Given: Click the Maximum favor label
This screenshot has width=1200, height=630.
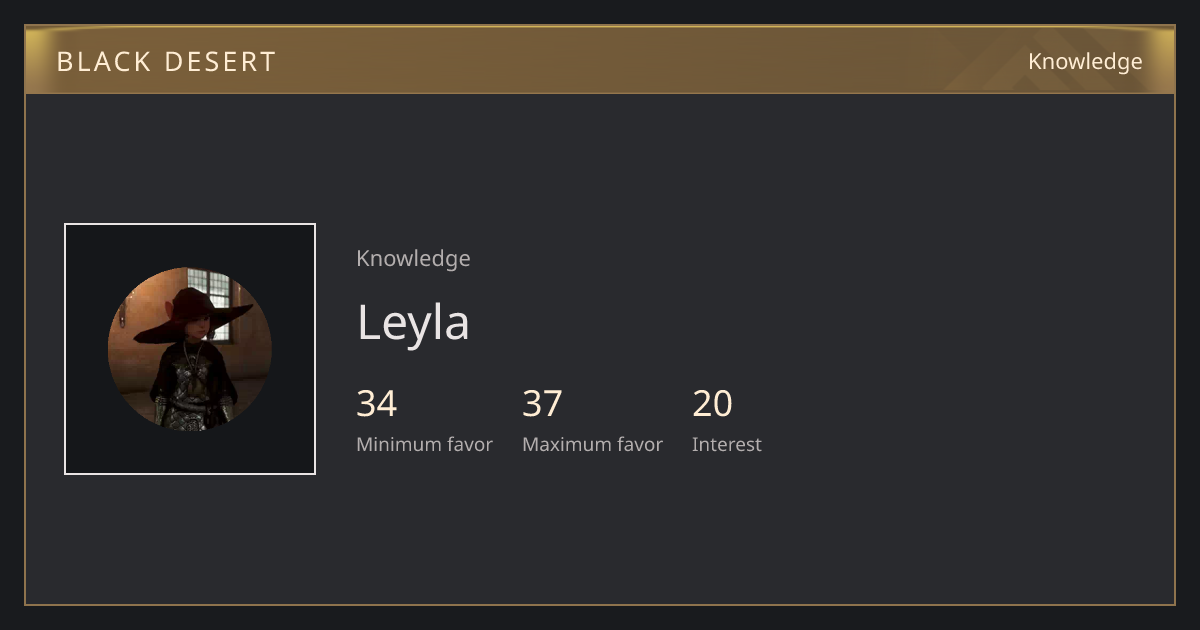Looking at the screenshot, I should point(592,444).
